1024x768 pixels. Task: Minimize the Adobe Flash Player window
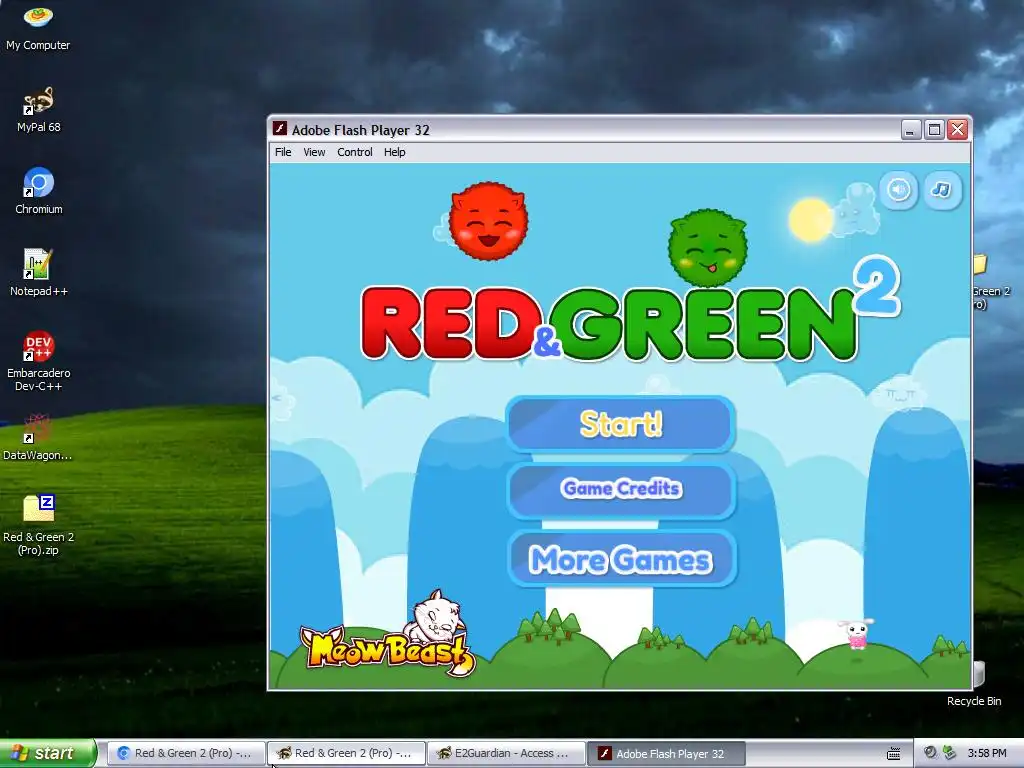[x=910, y=129]
